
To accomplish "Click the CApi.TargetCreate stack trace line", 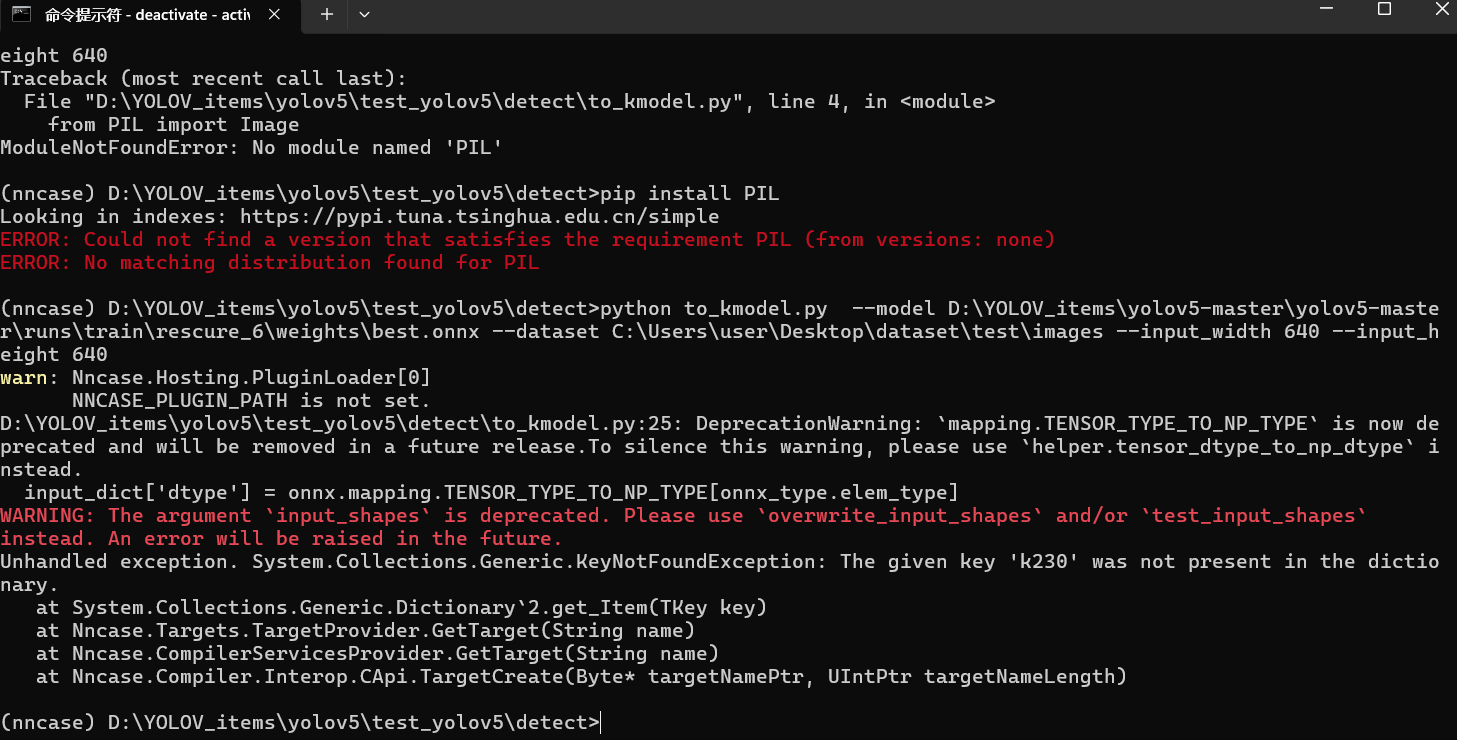I will point(582,676).
